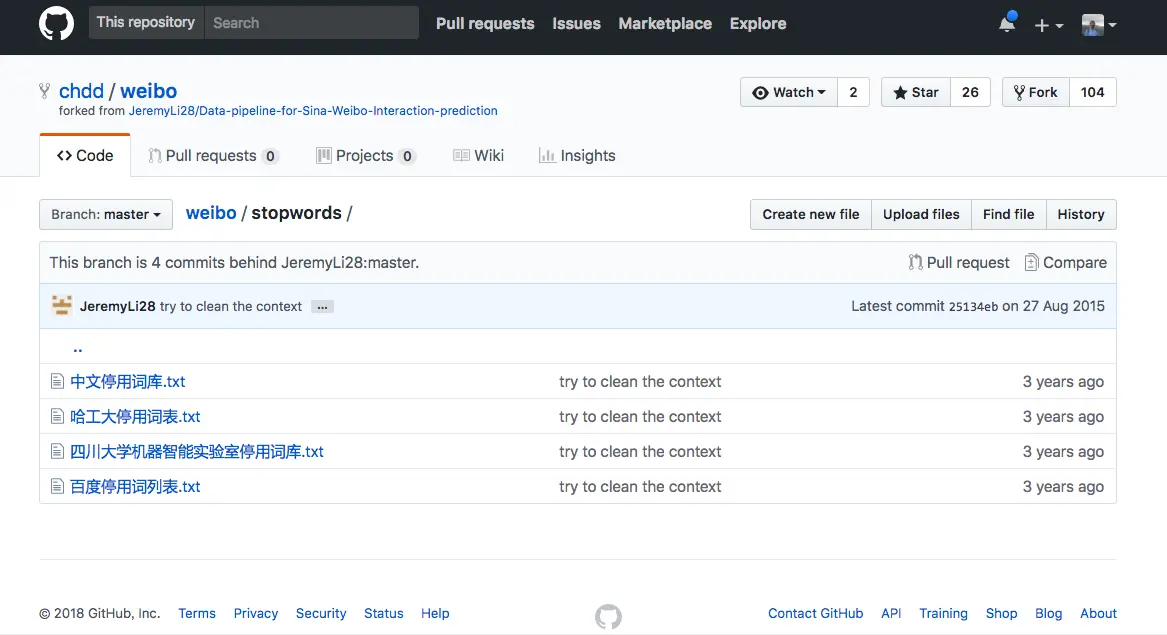The width and height of the screenshot is (1167, 635).
Task: Switch to the Wiki tab
Action: 478,156
